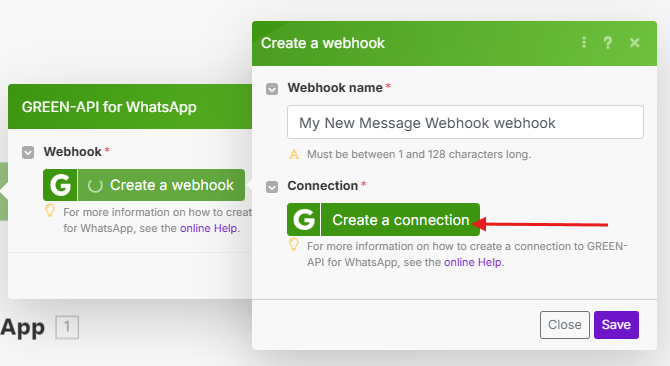Click the Create a webhook dialog title
Screen dimensions: 670x366
coord(323,43)
